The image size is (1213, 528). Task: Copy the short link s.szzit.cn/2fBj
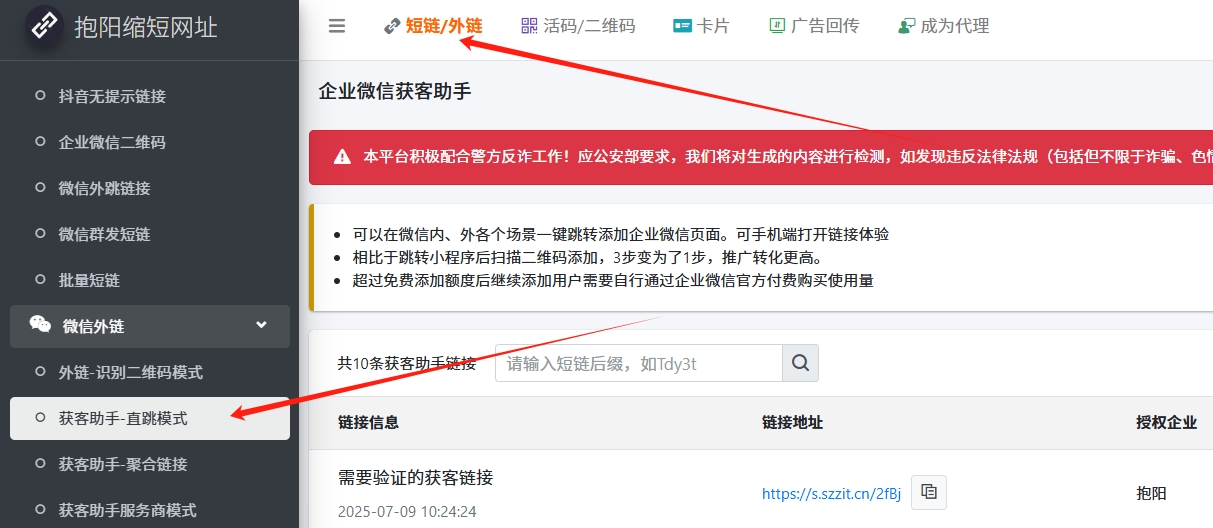click(x=929, y=492)
